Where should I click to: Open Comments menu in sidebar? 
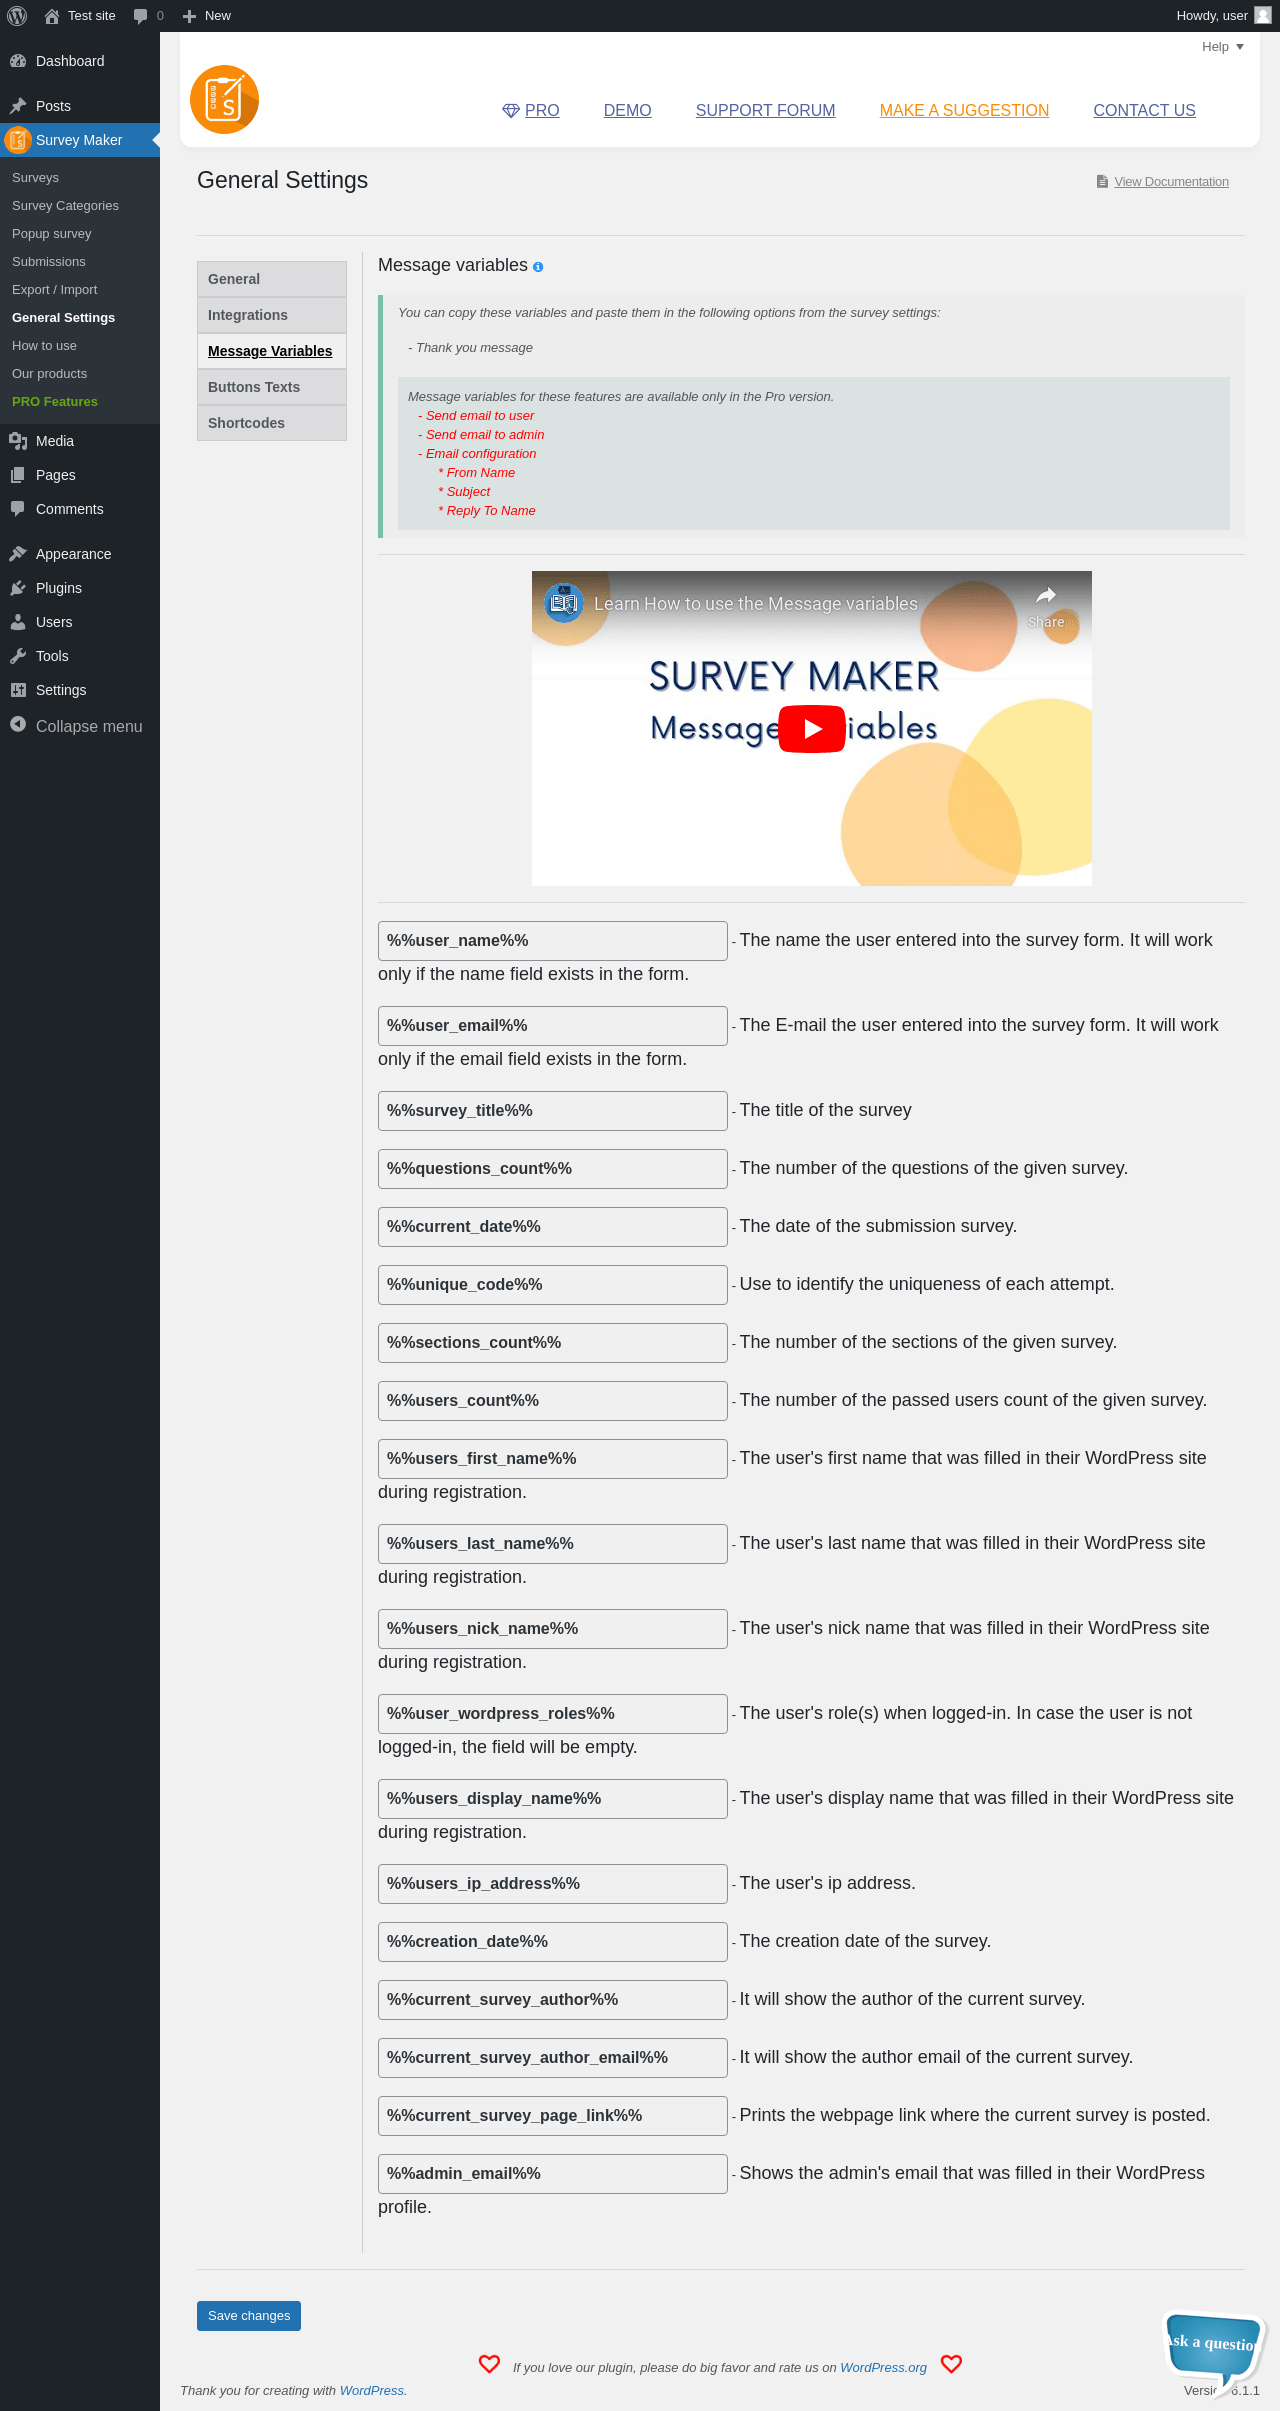coord(80,509)
